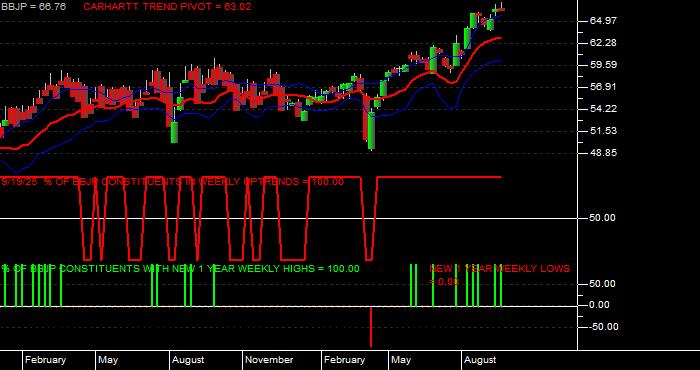The width and height of the screenshot is (700, 370).
Task: Click the second August date label
Action: click(480, 360)
